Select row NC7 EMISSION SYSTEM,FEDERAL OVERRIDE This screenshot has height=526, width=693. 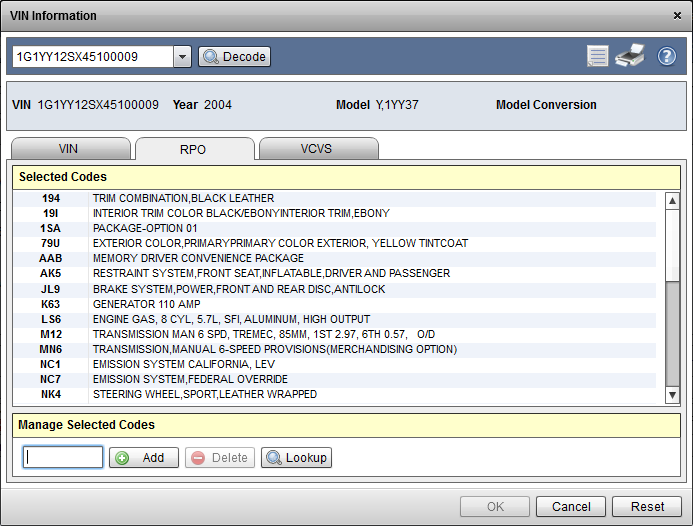[335, 380]
